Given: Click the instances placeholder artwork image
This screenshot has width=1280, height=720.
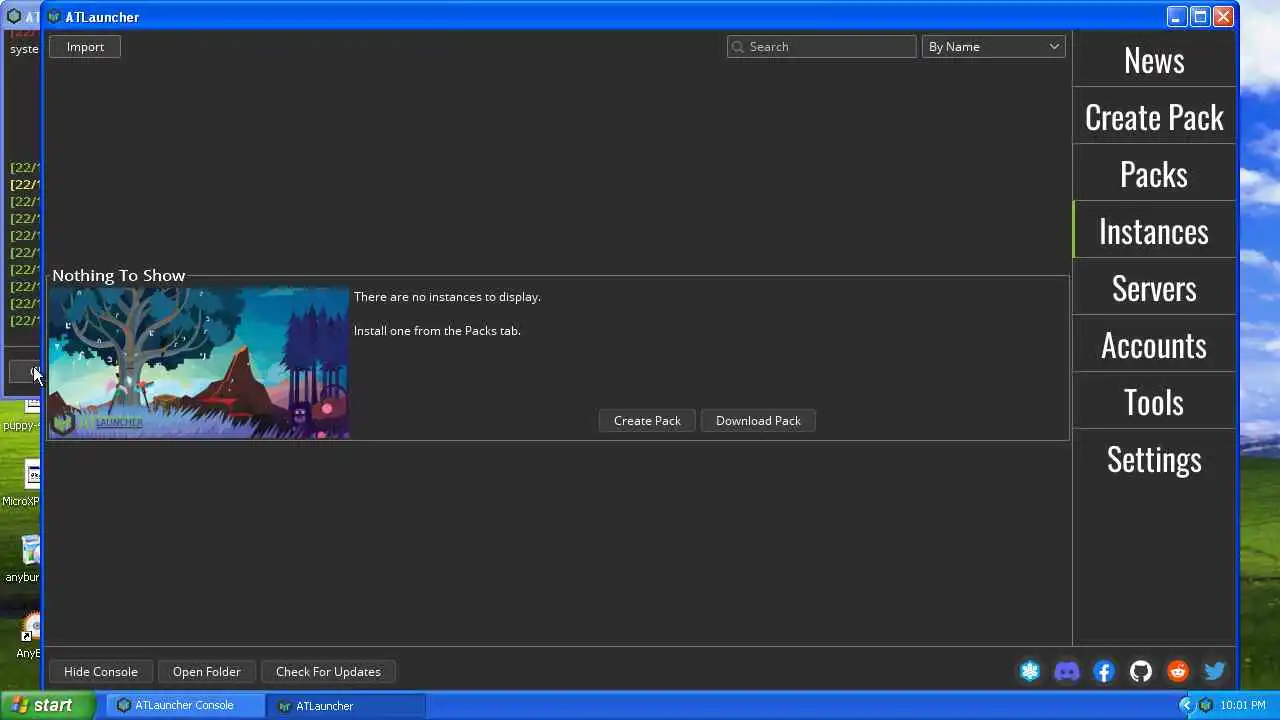Looking at the screenshot, I should point(199,363).
